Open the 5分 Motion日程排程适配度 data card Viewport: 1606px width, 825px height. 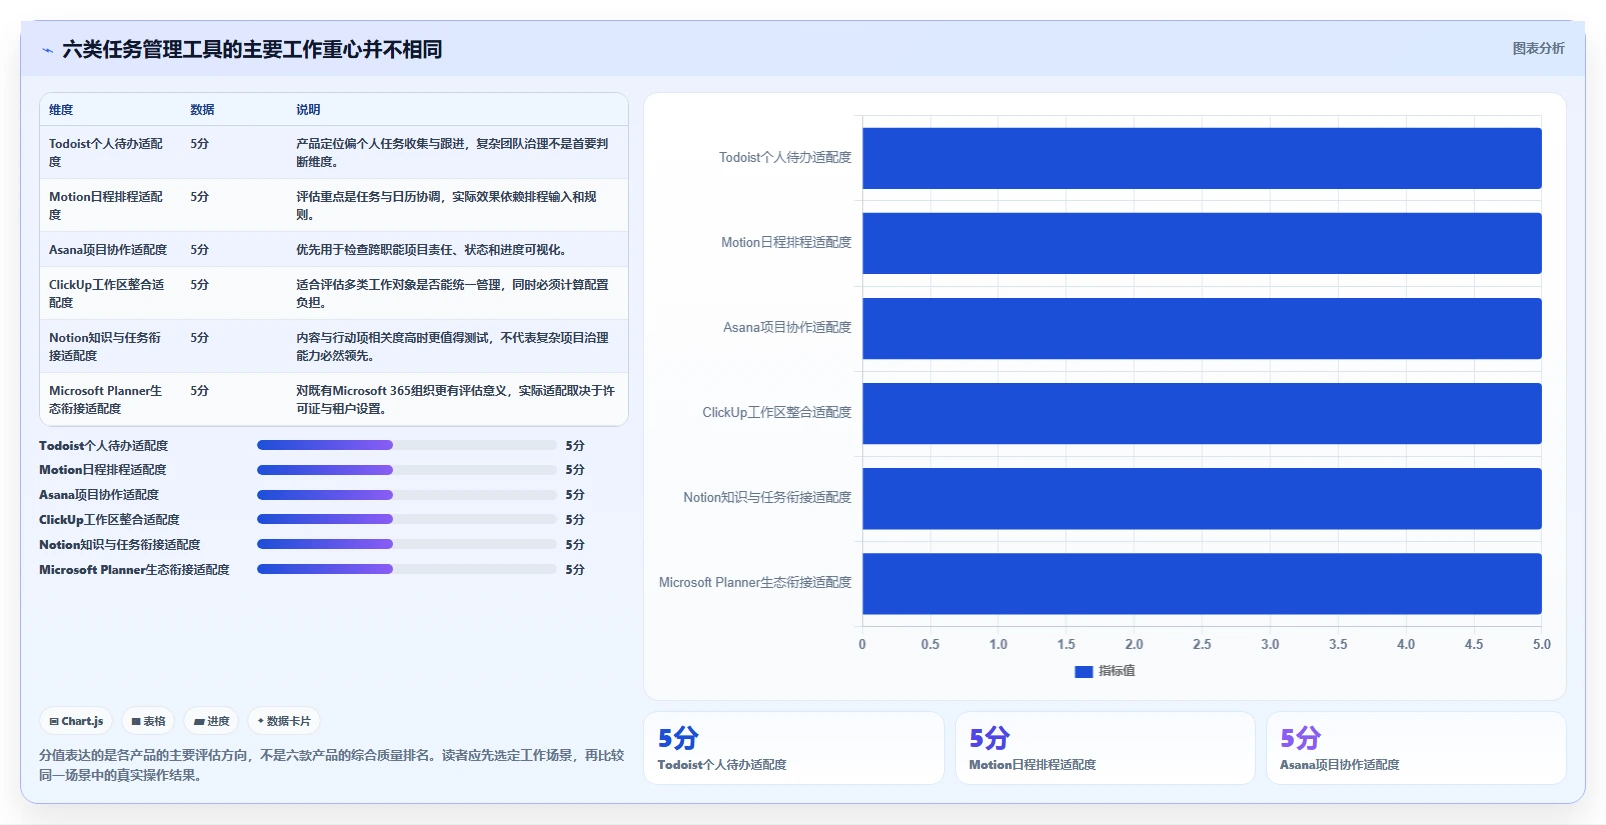pos(1105,748)
